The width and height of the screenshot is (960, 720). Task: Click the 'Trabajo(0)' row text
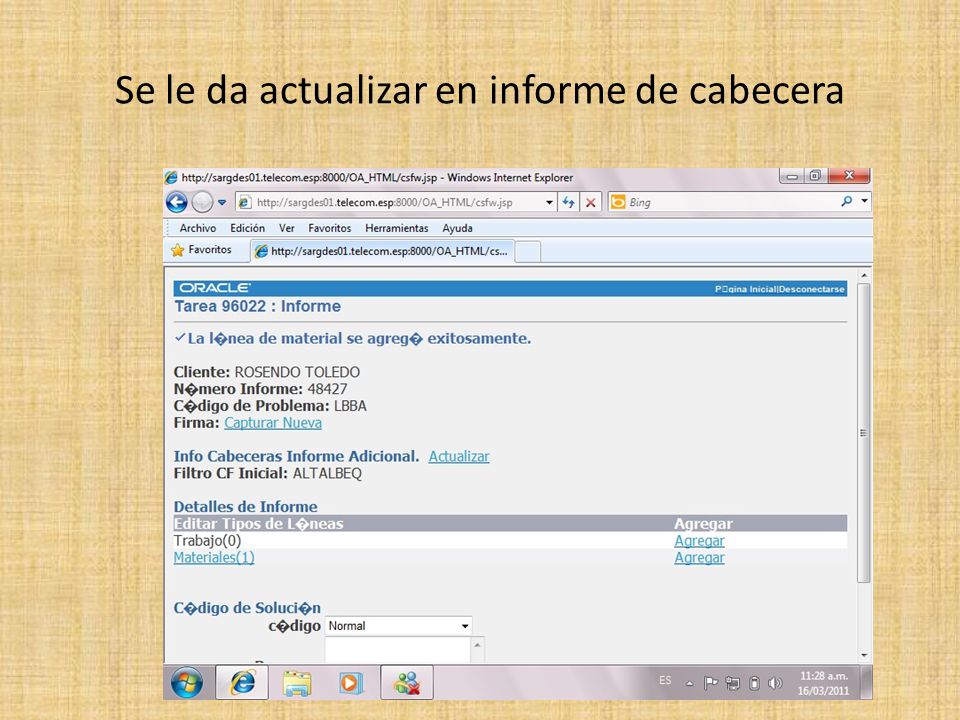(208, 541)
